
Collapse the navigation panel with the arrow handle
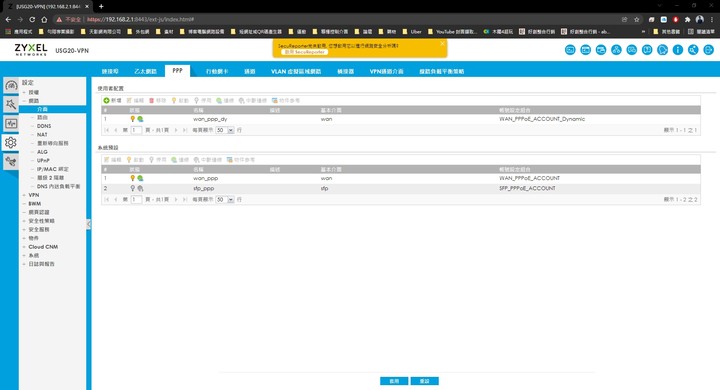coord(88,224)
